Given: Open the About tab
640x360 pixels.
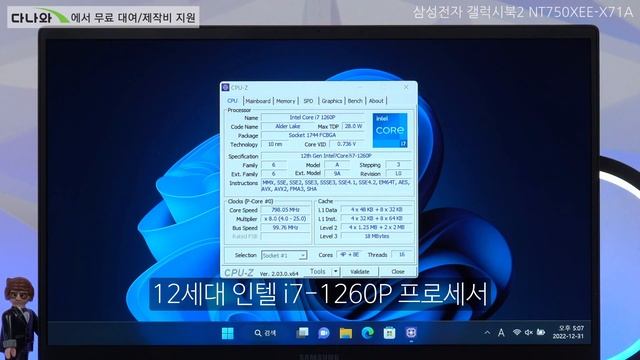Looking at the screenshot, I should [x=376, y=101].
